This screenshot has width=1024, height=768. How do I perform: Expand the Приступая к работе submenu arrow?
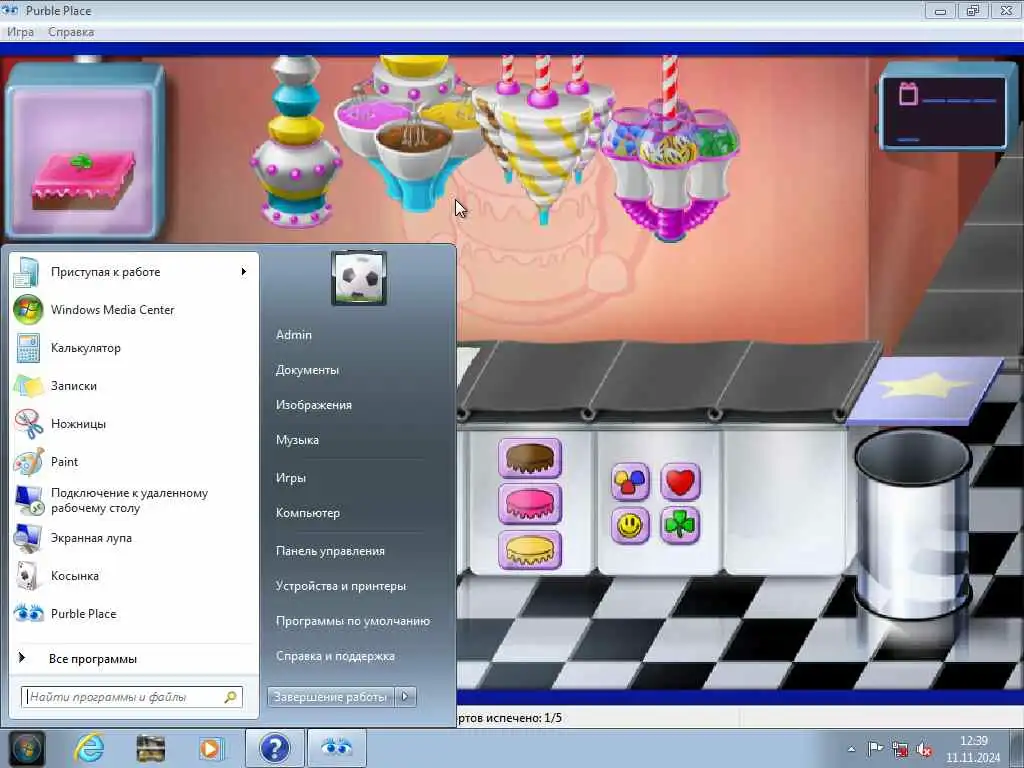(244, 272)
